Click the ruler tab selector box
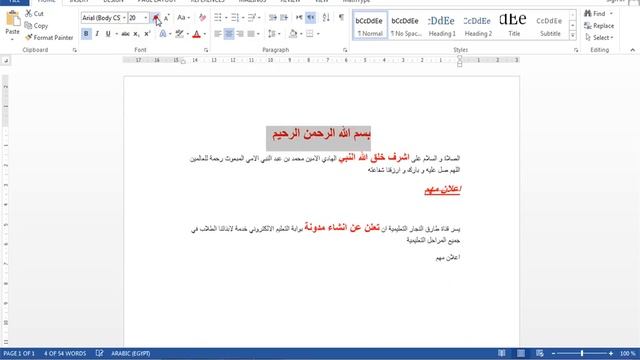Image resolution: width=640 pixels, height=360 pixels. tap(6, 60)
